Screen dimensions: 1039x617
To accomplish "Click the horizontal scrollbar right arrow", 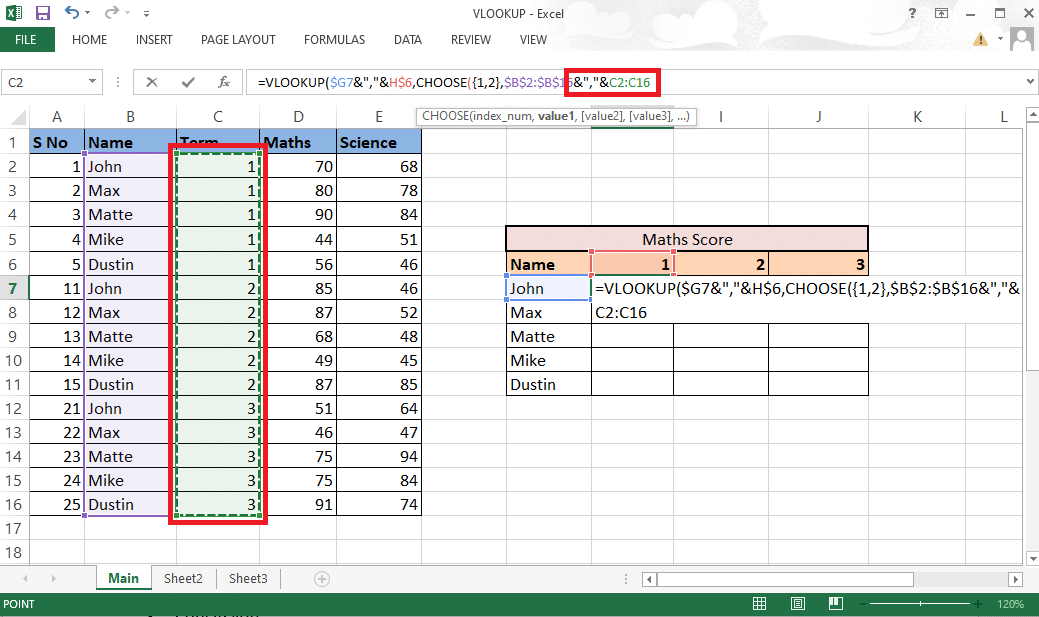I will (x=1015, y=578).
